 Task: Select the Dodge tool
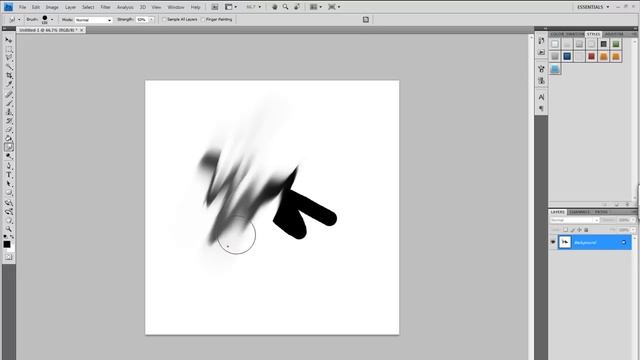pos(9,157)
